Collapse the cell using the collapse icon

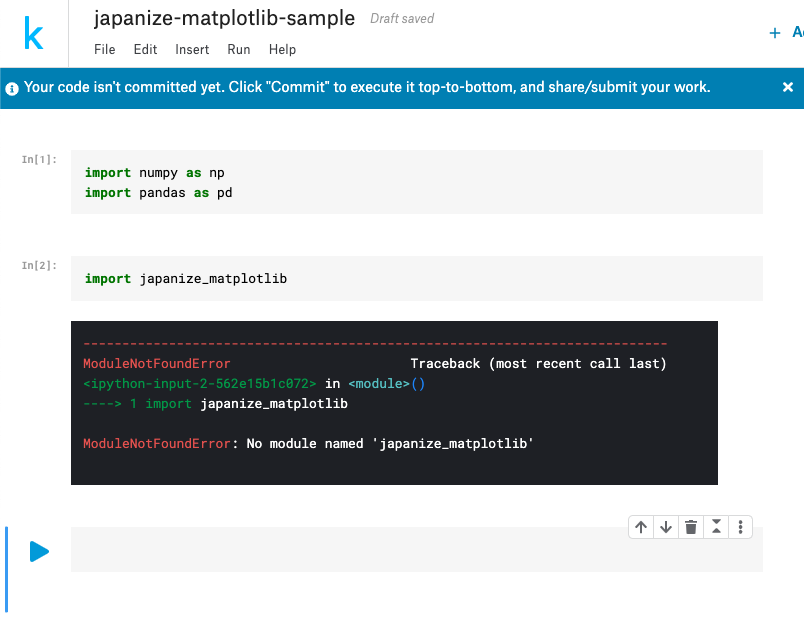tap(715, 527)
